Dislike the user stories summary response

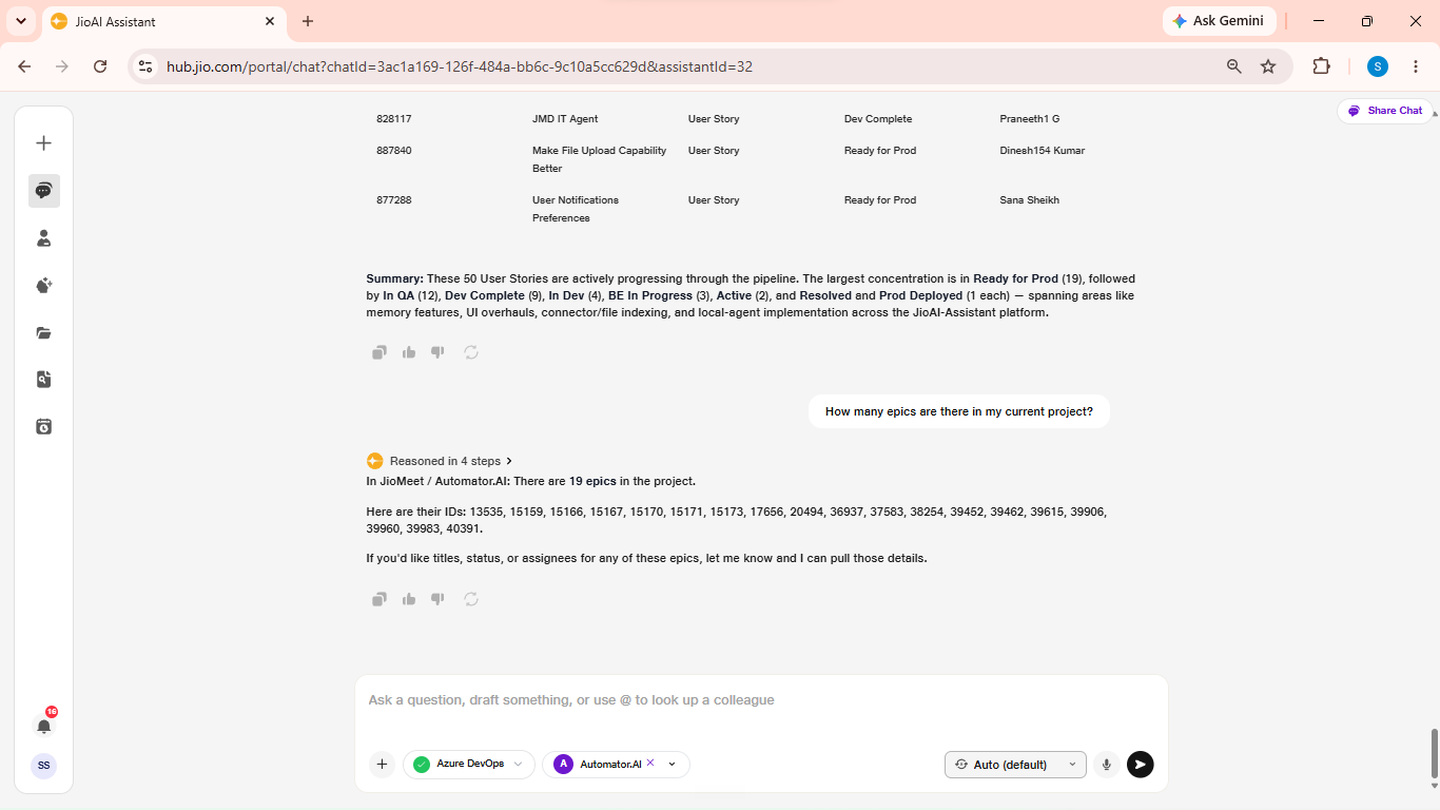[x=437, y=352]
